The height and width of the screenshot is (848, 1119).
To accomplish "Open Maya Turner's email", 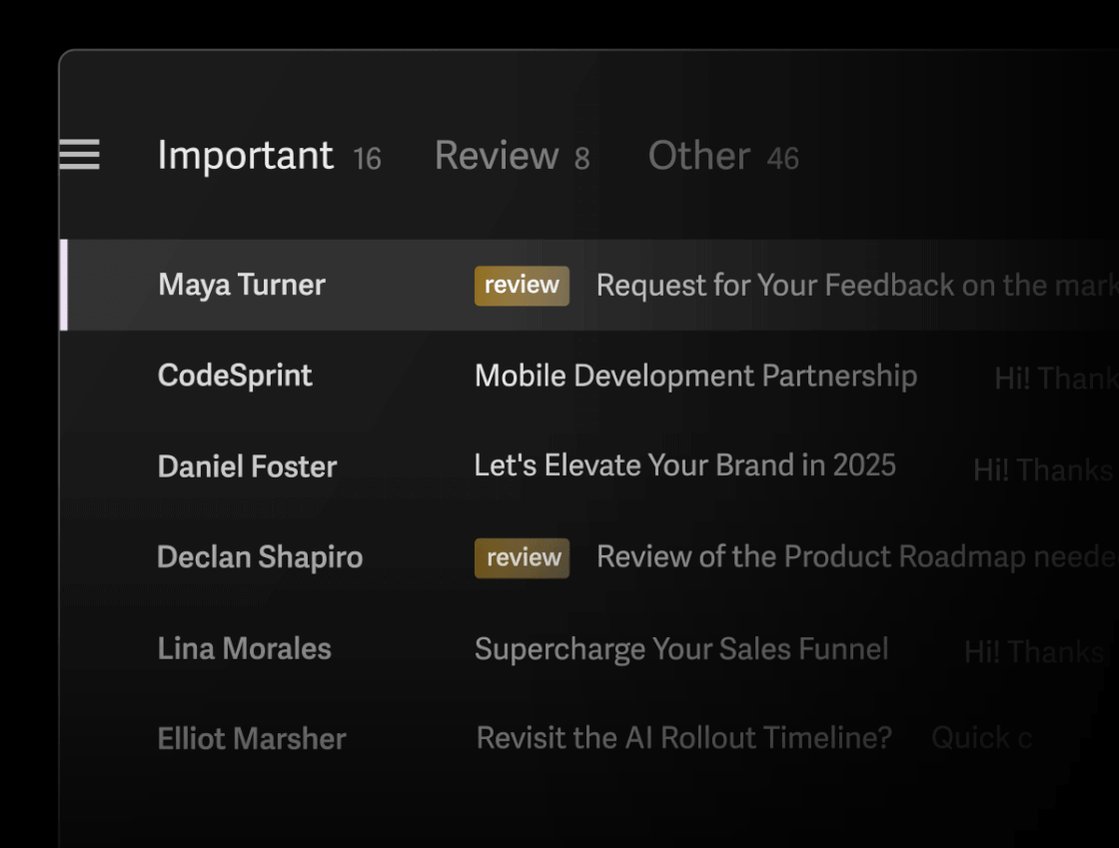I will tap(589, 285).
